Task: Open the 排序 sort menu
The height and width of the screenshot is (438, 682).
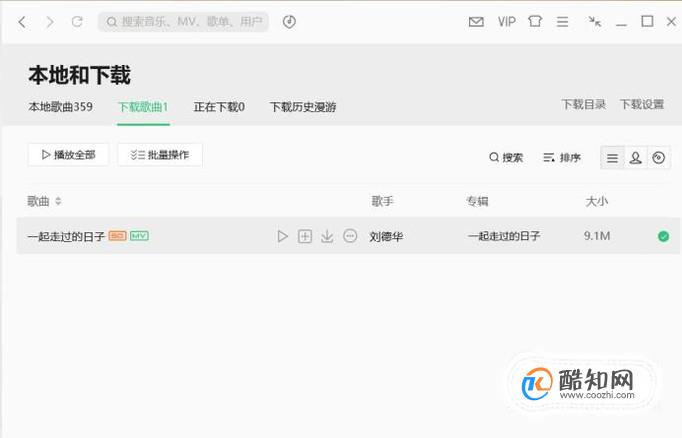Action: (x=562, y=157)
